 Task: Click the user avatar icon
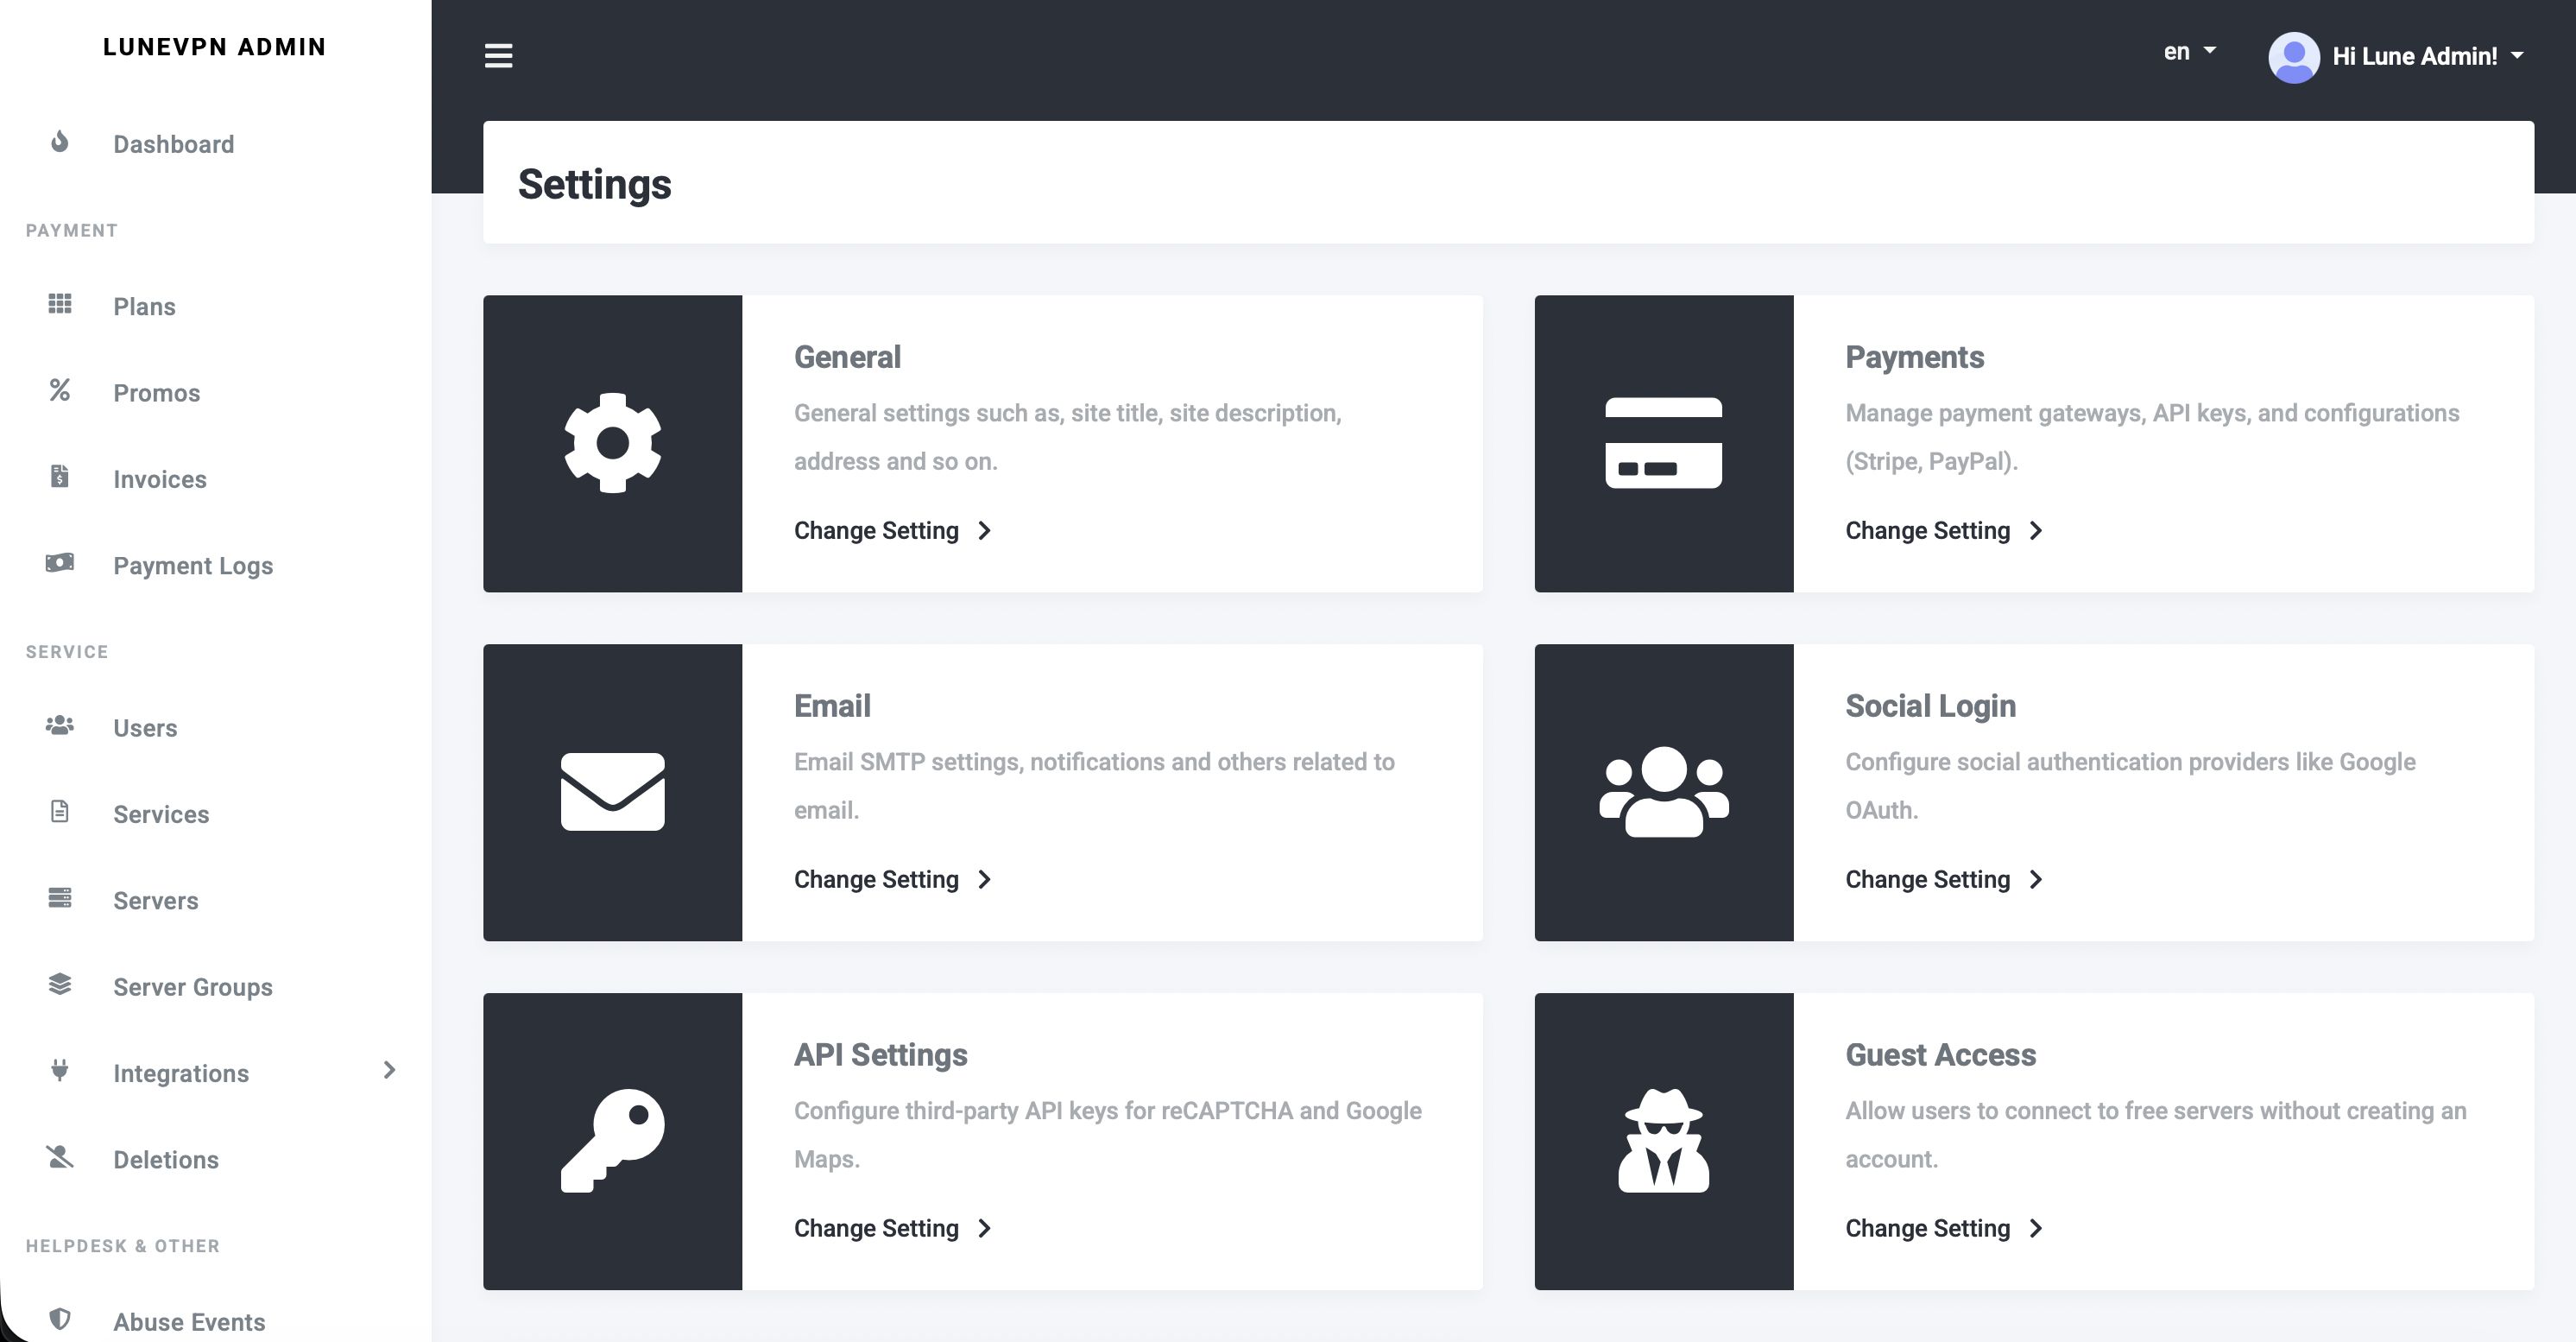[x=2293, y=57]
